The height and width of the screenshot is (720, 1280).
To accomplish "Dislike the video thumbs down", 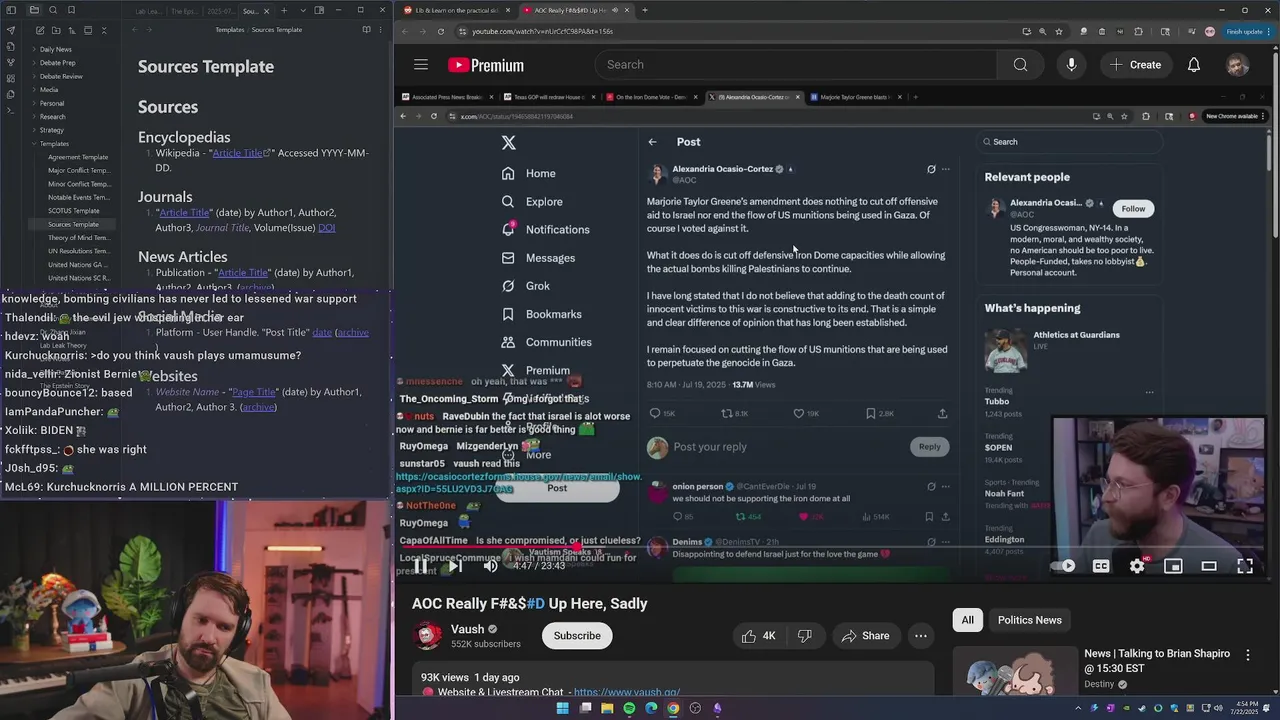I will pos(805,636).
